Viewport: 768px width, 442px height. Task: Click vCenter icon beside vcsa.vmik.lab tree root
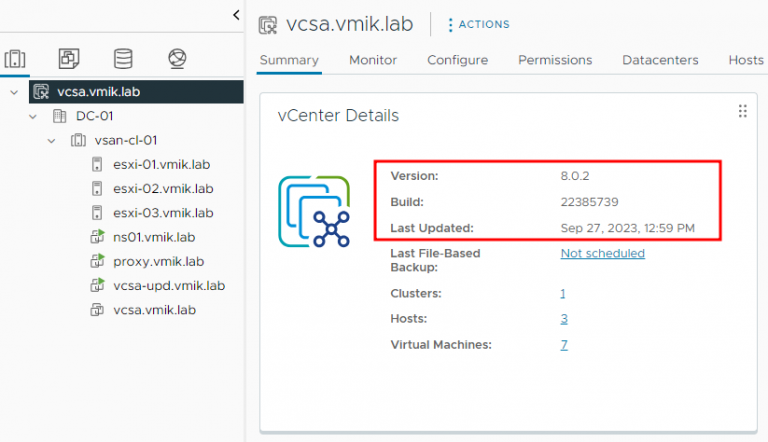(41, 92)
